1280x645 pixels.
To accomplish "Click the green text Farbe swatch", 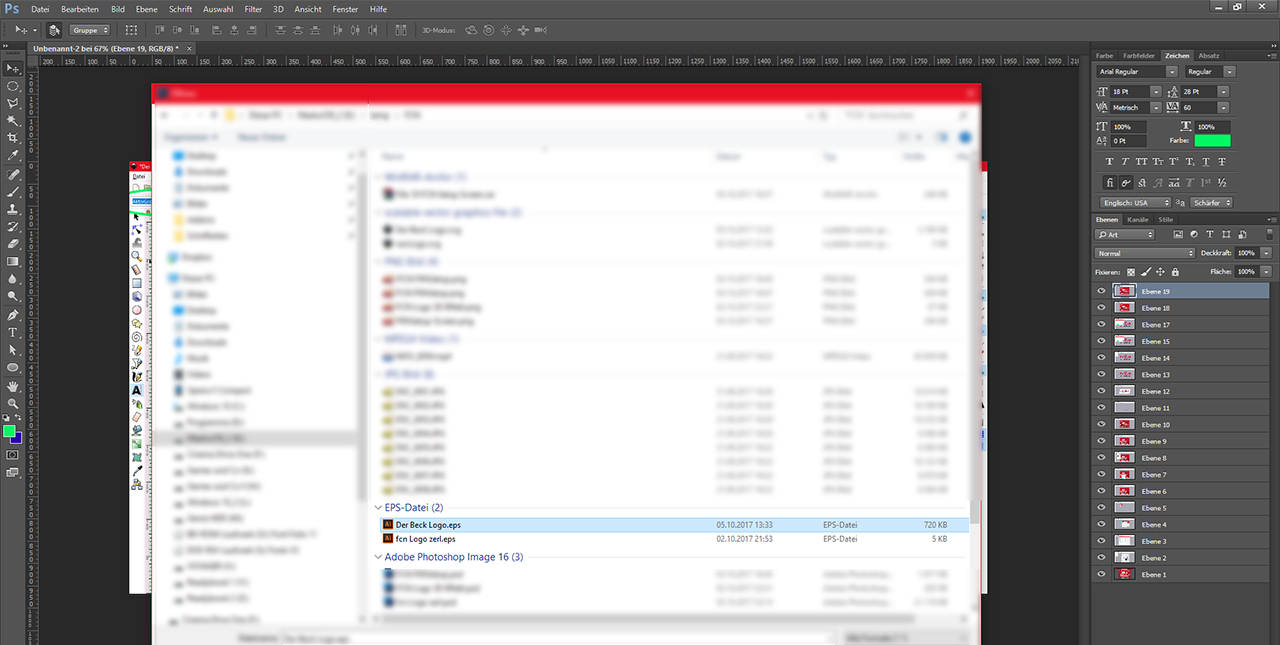I will click(1212, 141).
